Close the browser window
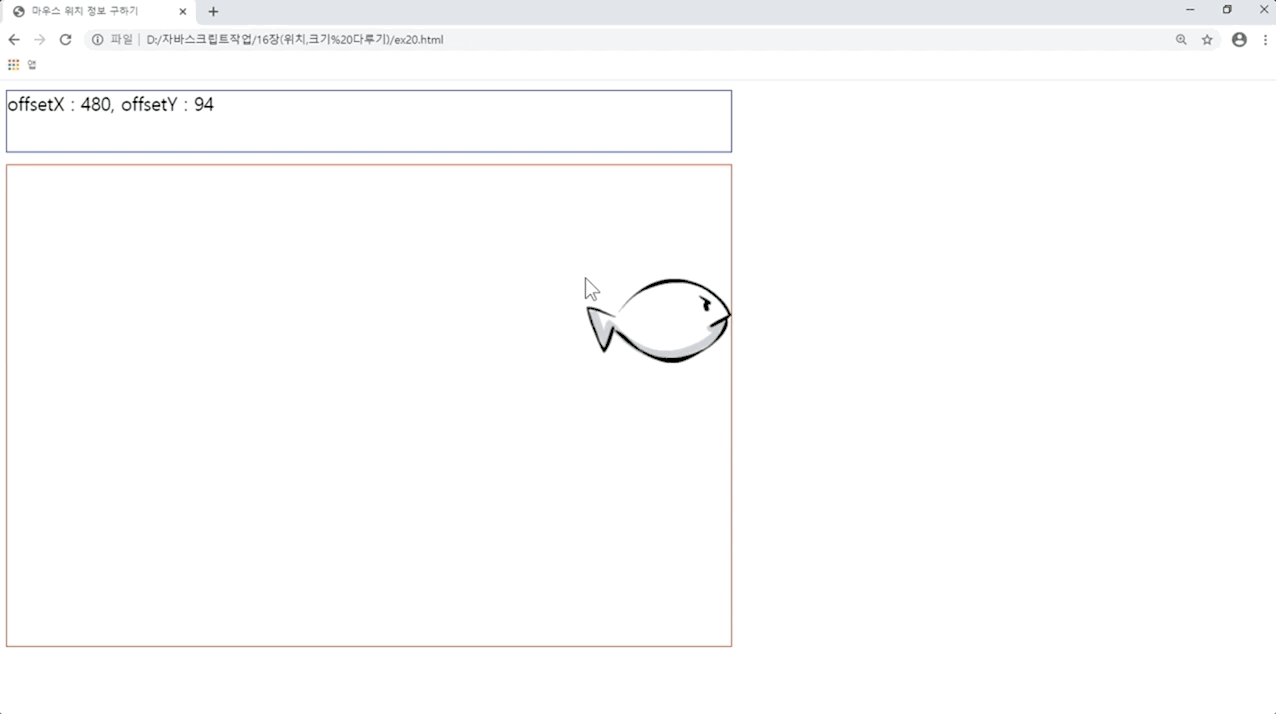 (1263, 10)
